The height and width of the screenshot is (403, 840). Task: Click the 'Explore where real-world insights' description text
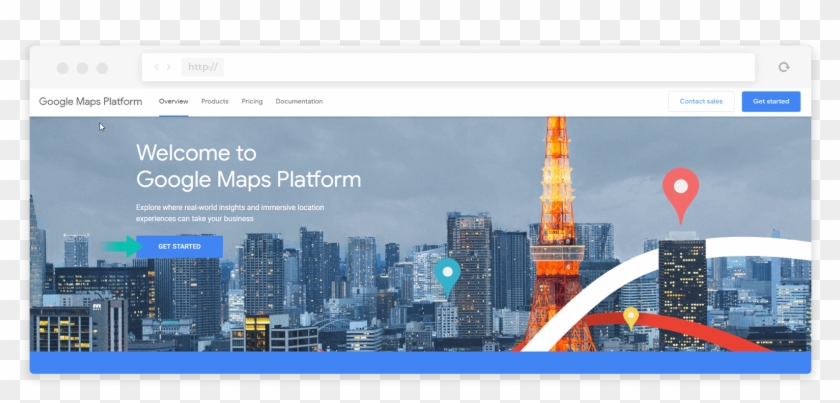[x=230, y=213]
